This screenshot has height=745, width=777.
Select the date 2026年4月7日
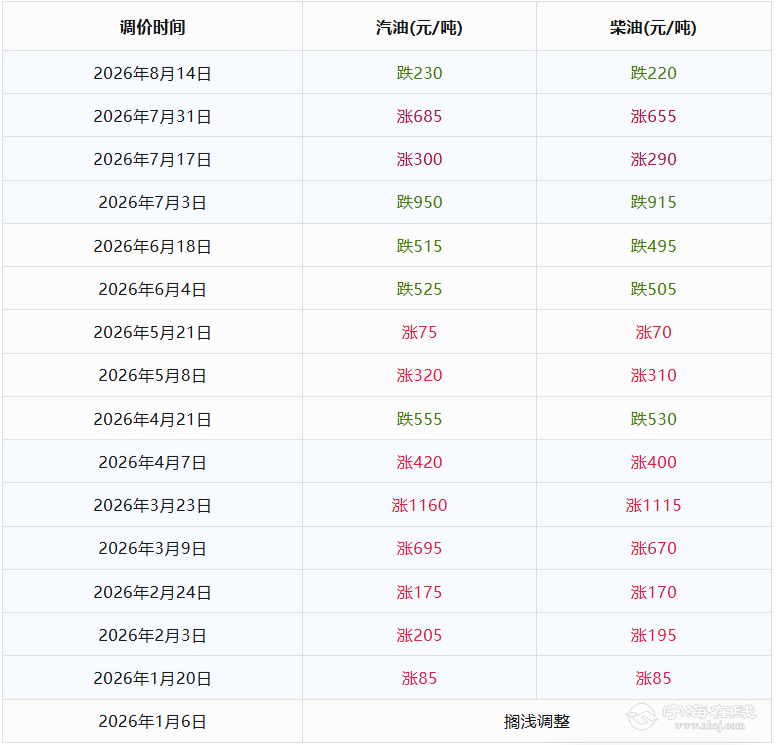point(152,462)
